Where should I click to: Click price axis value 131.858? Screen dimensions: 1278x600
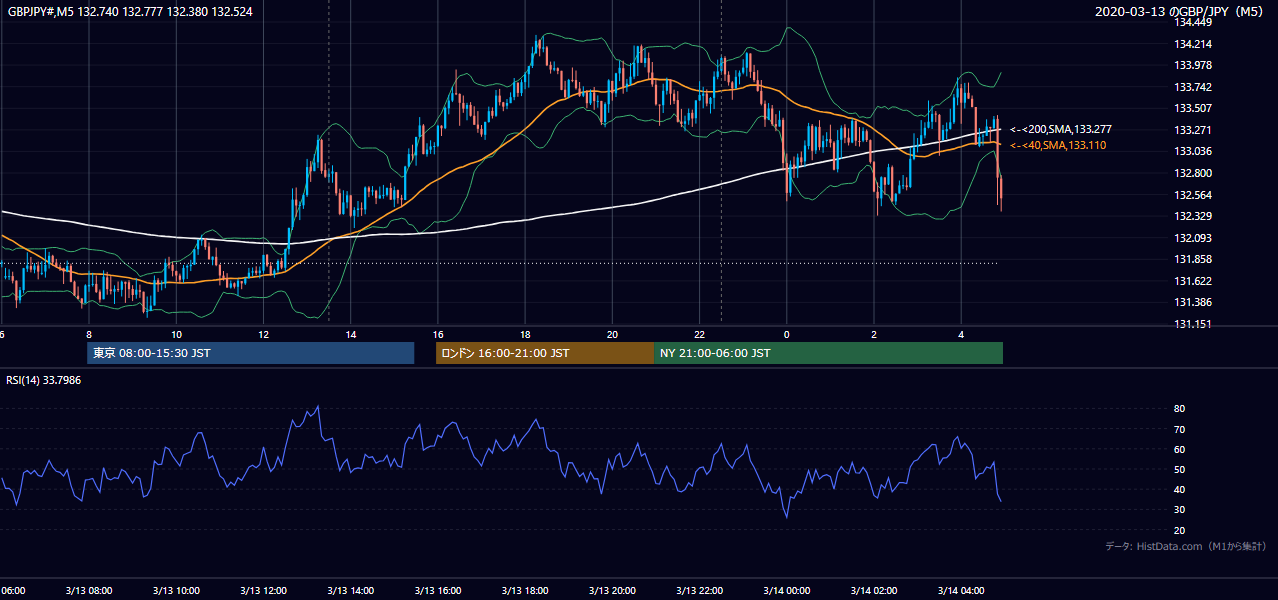coord(1193,259)
